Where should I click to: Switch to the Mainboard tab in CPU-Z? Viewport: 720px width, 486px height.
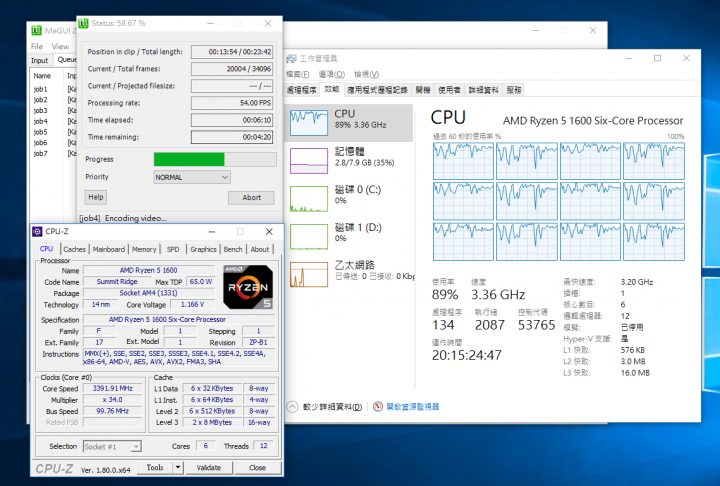tap(109, 249)
